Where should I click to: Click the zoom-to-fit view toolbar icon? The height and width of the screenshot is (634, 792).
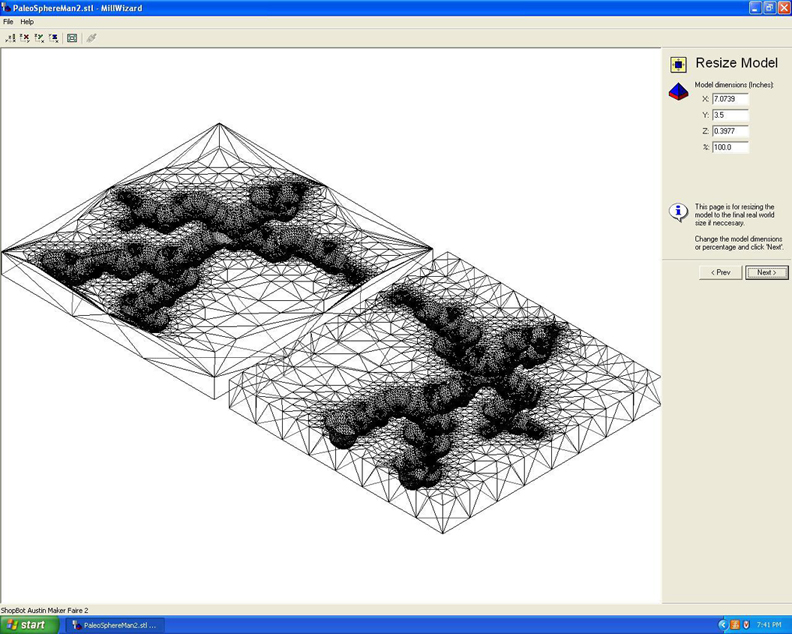tap(72, 38)
